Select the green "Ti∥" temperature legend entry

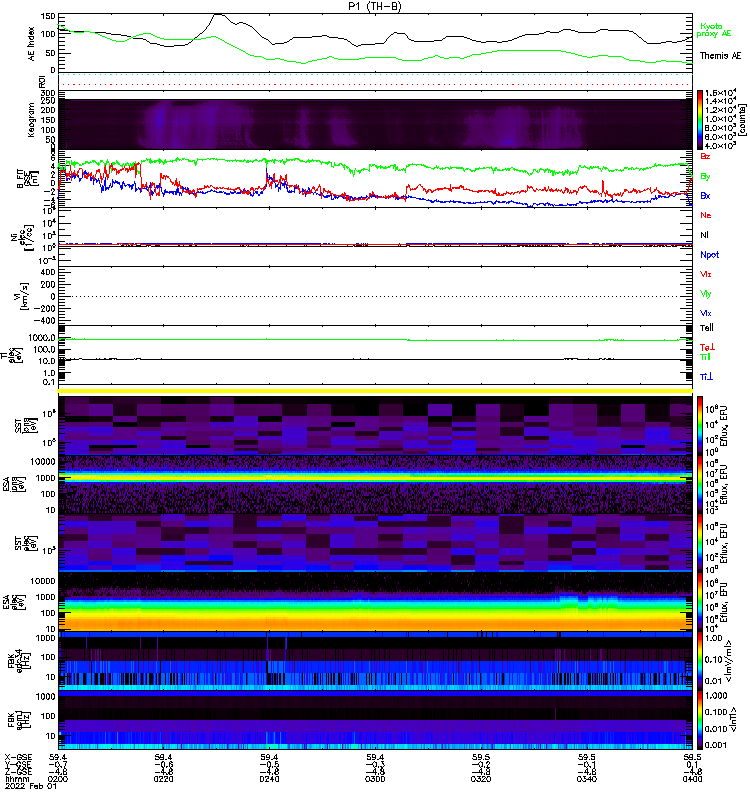[x=705, y=357]
